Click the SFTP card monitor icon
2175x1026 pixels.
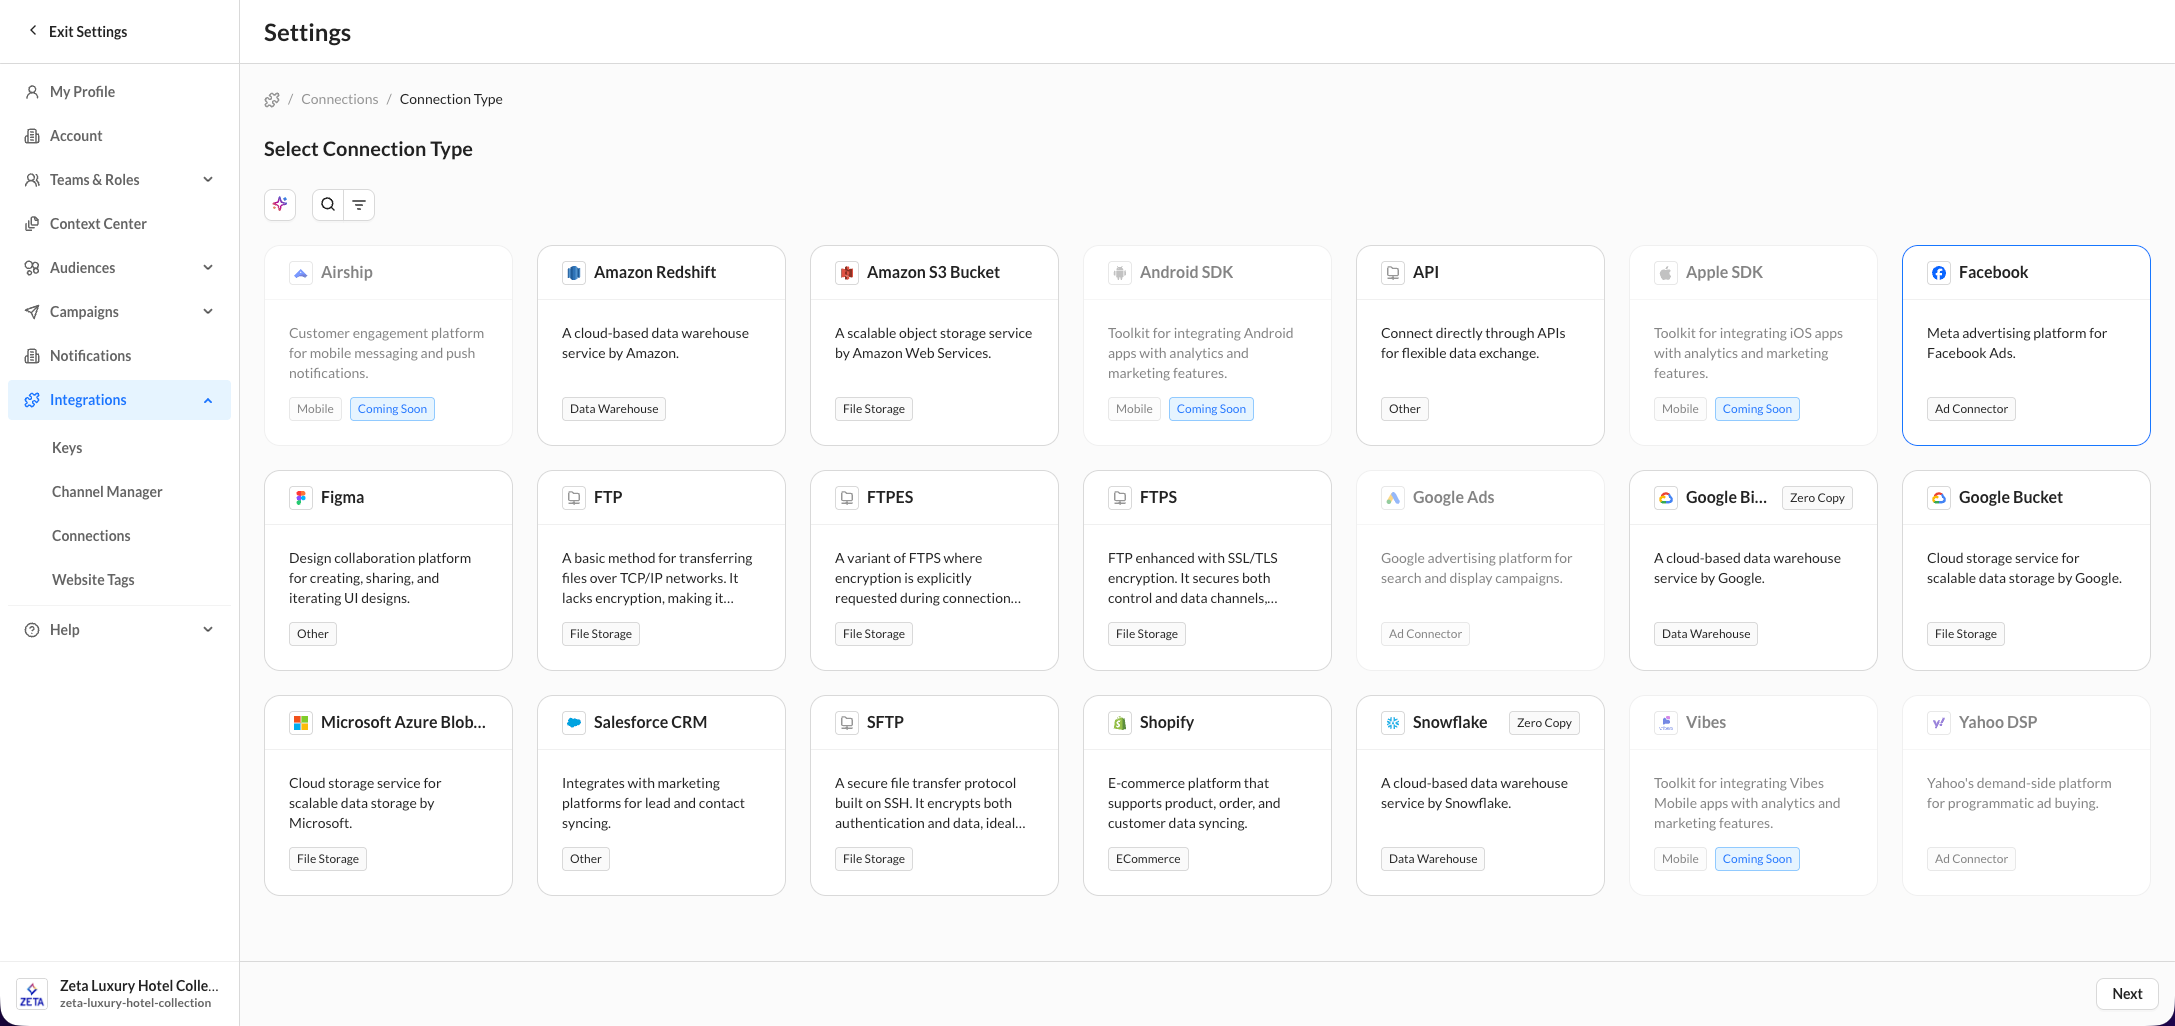point(847,722)
